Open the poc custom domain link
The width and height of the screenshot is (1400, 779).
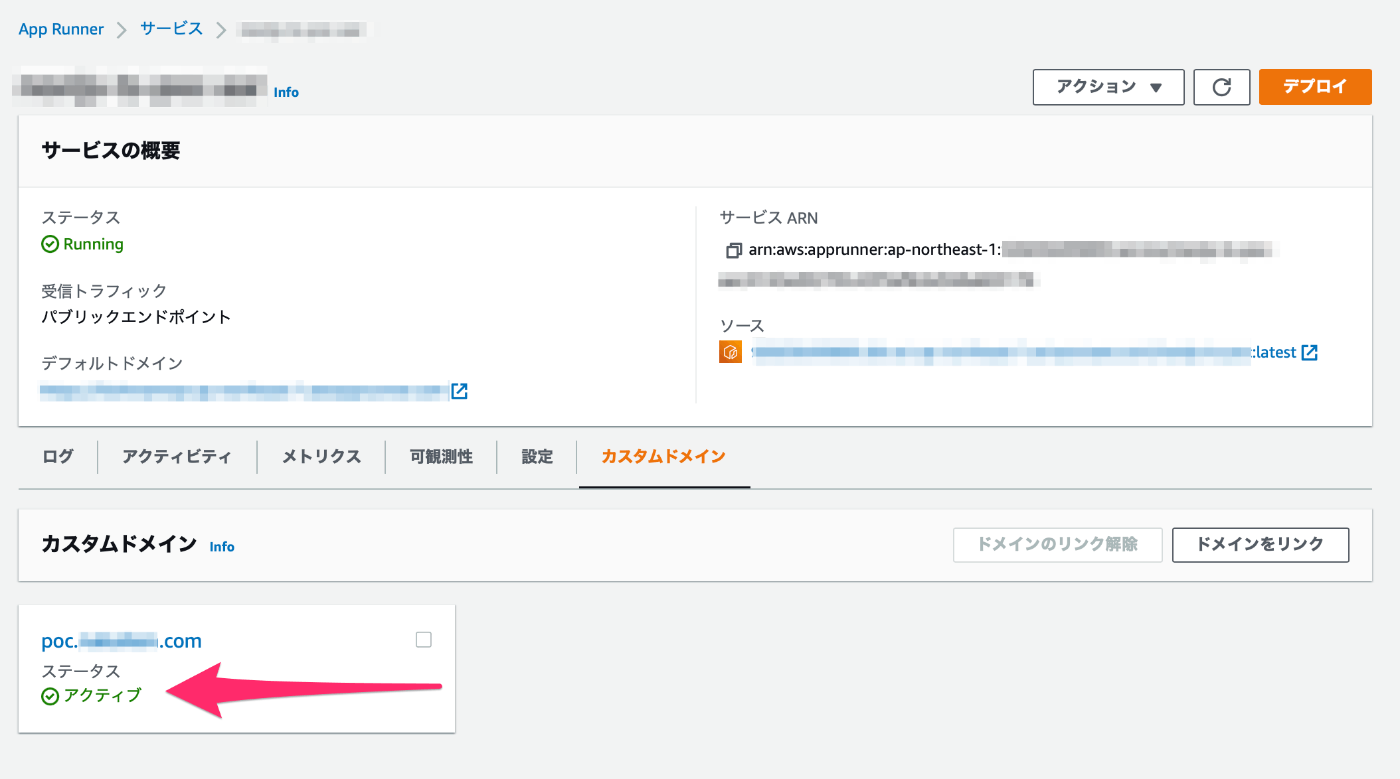[122, 641]
